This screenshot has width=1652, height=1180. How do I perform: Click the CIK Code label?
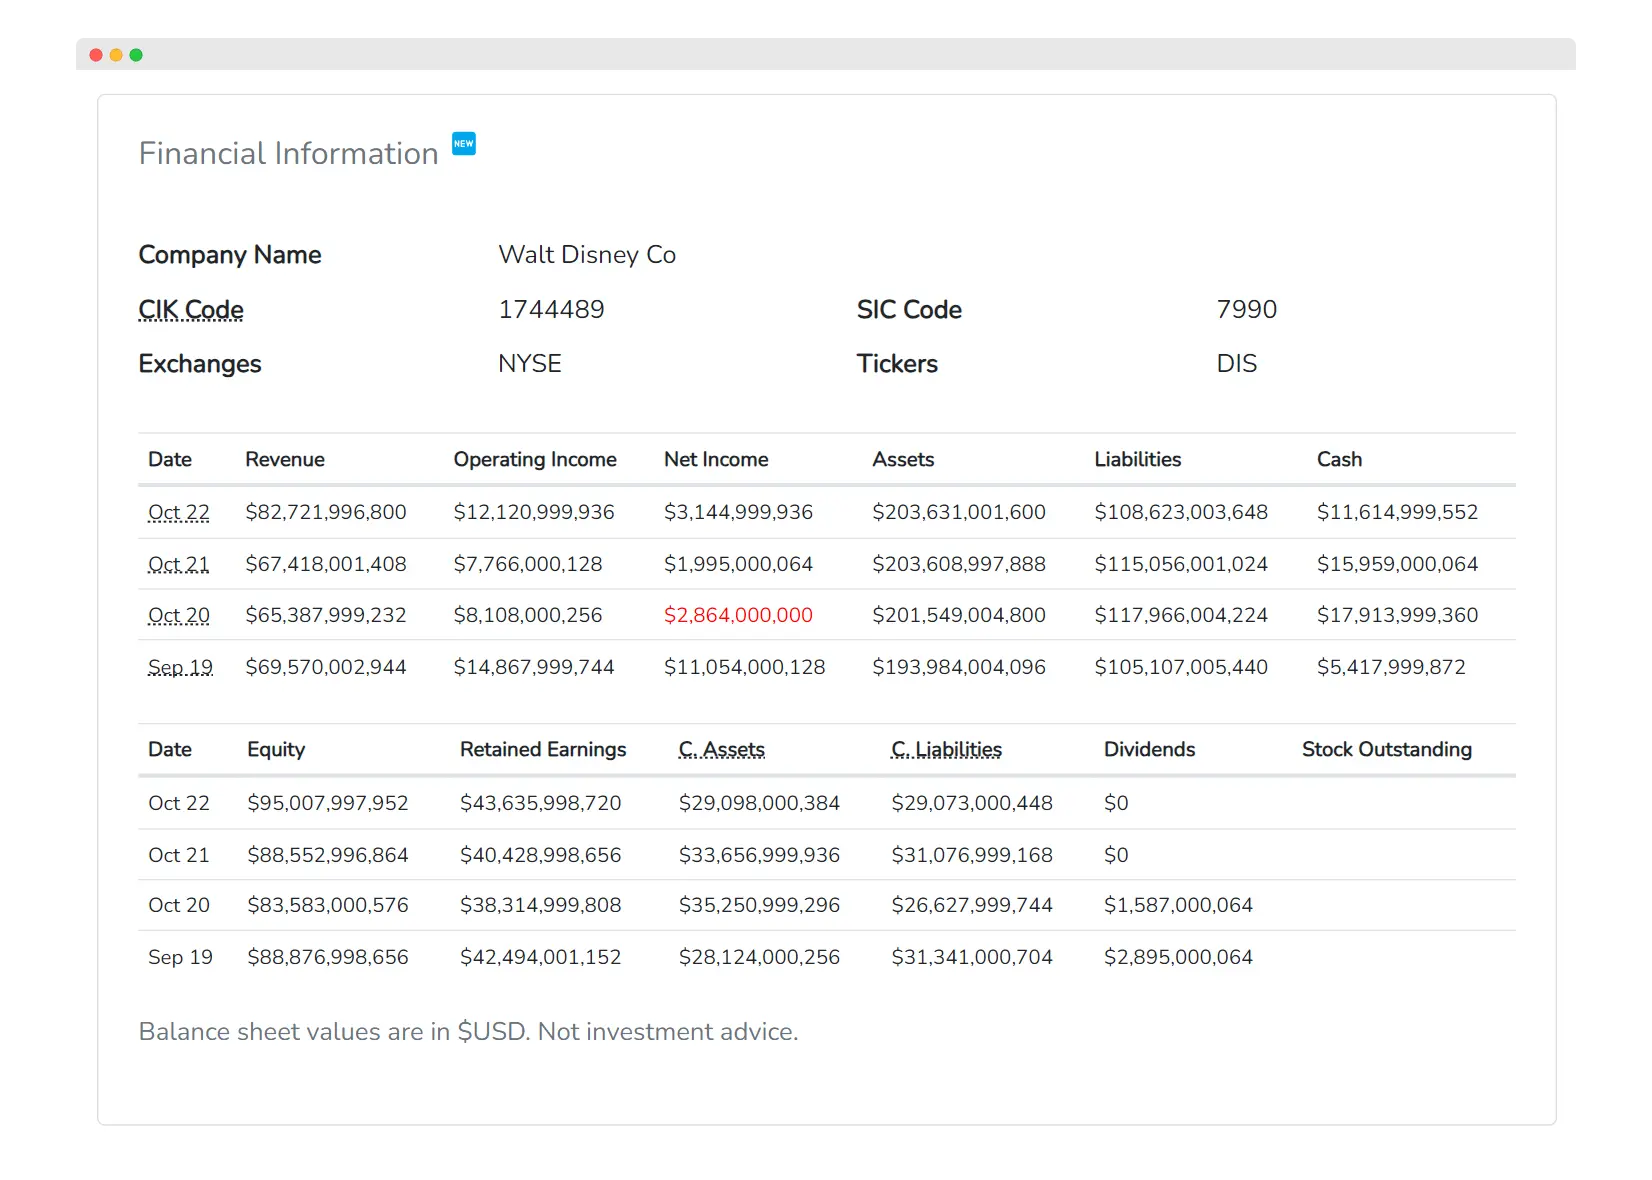[191, 310]
